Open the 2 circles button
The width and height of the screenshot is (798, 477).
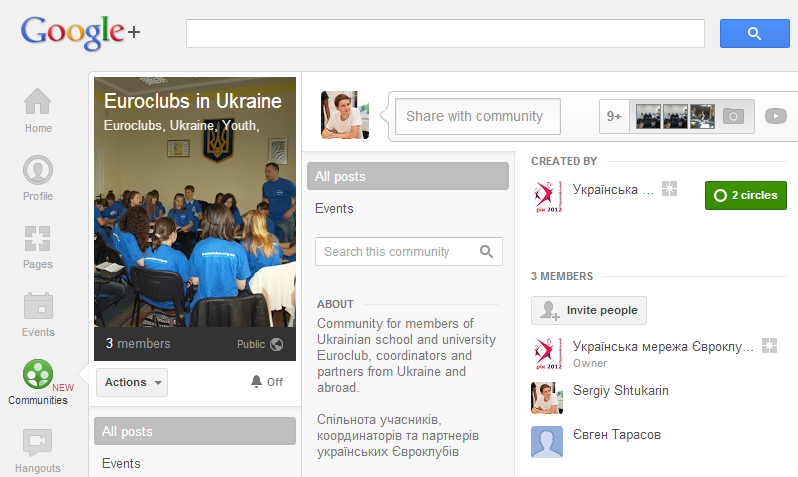coord(746,195)
